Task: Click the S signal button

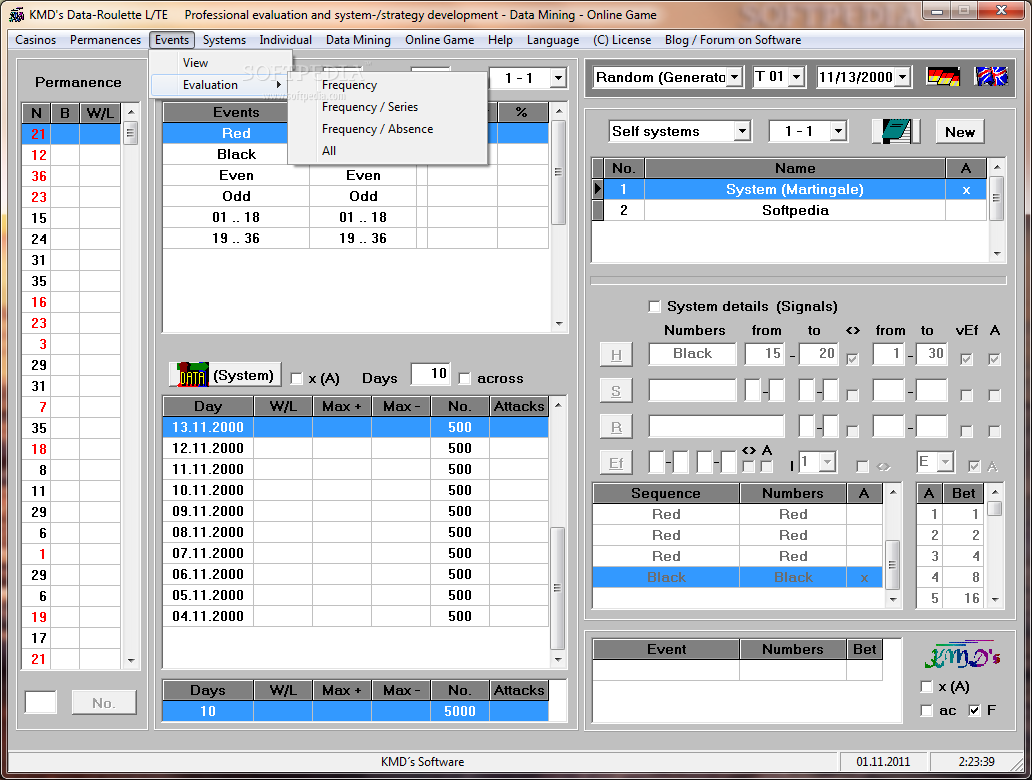Action: 616,390
